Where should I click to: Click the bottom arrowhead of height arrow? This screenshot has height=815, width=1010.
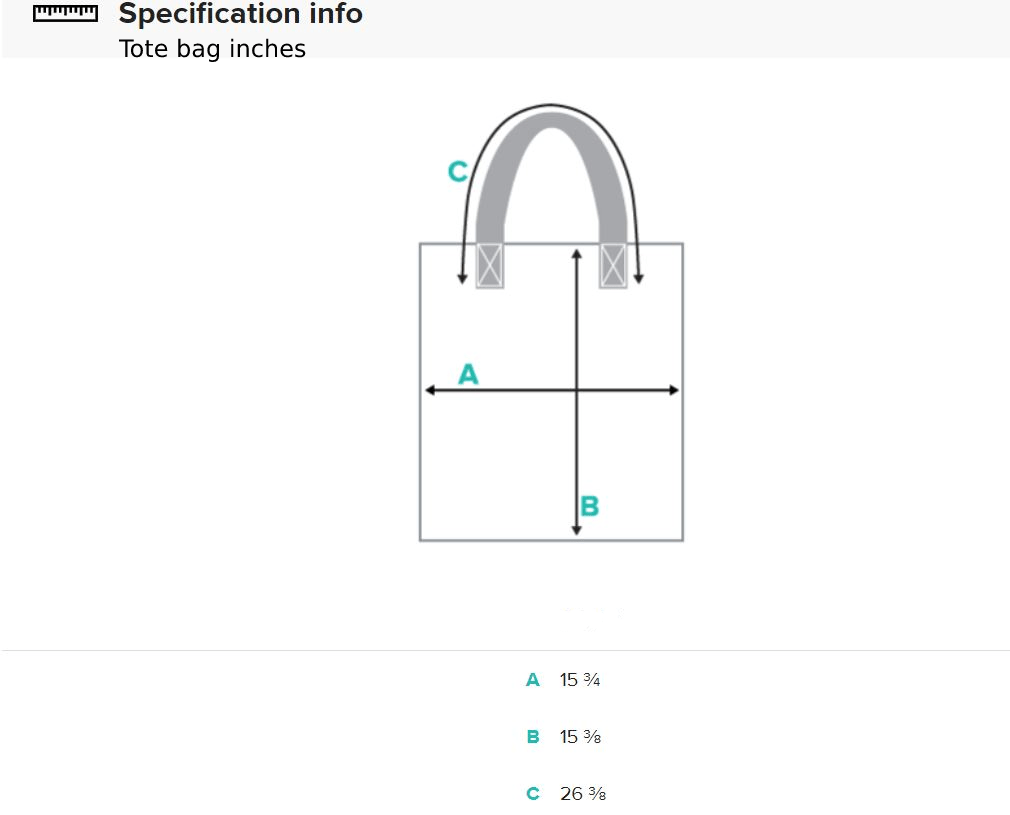[x=577, y=530]
